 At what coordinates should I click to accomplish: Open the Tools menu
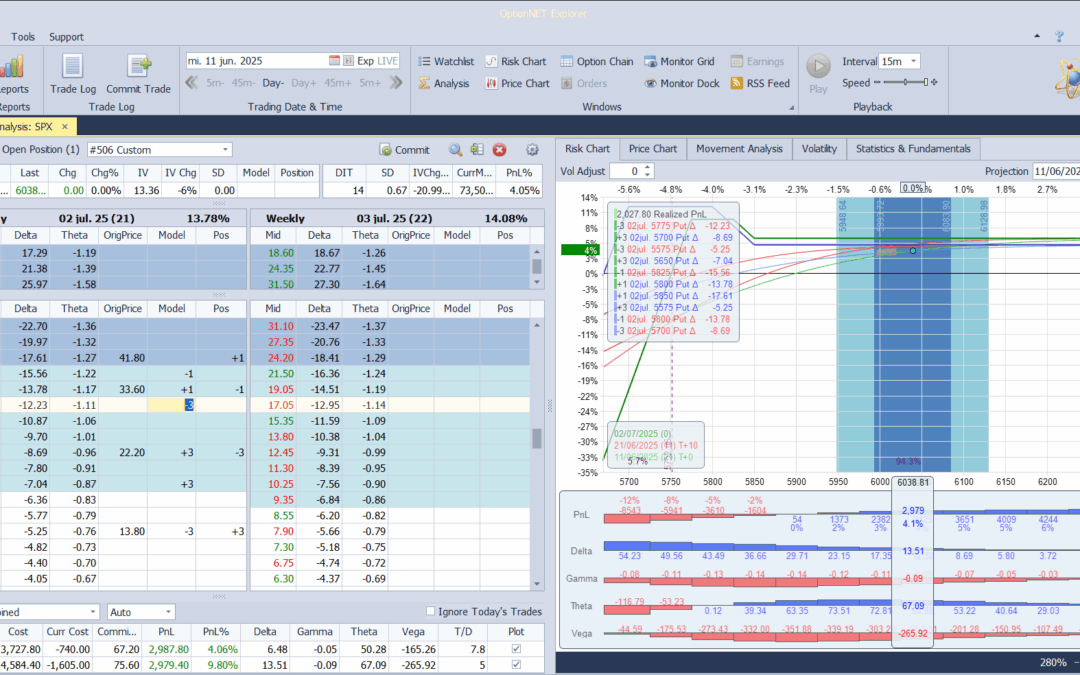23,37
